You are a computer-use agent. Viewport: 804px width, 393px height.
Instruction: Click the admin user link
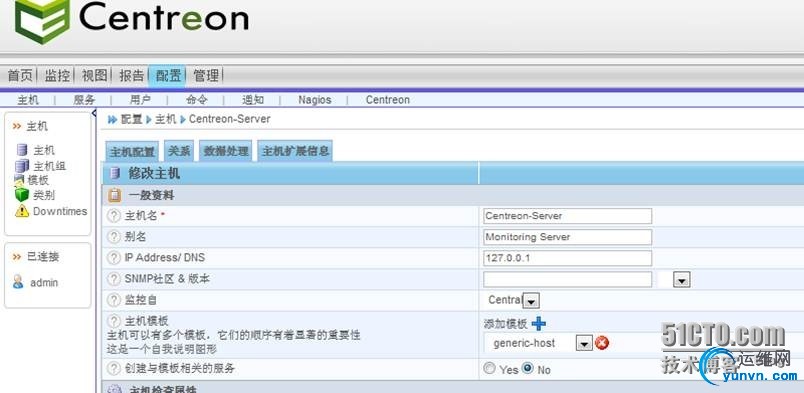[44, 283]
